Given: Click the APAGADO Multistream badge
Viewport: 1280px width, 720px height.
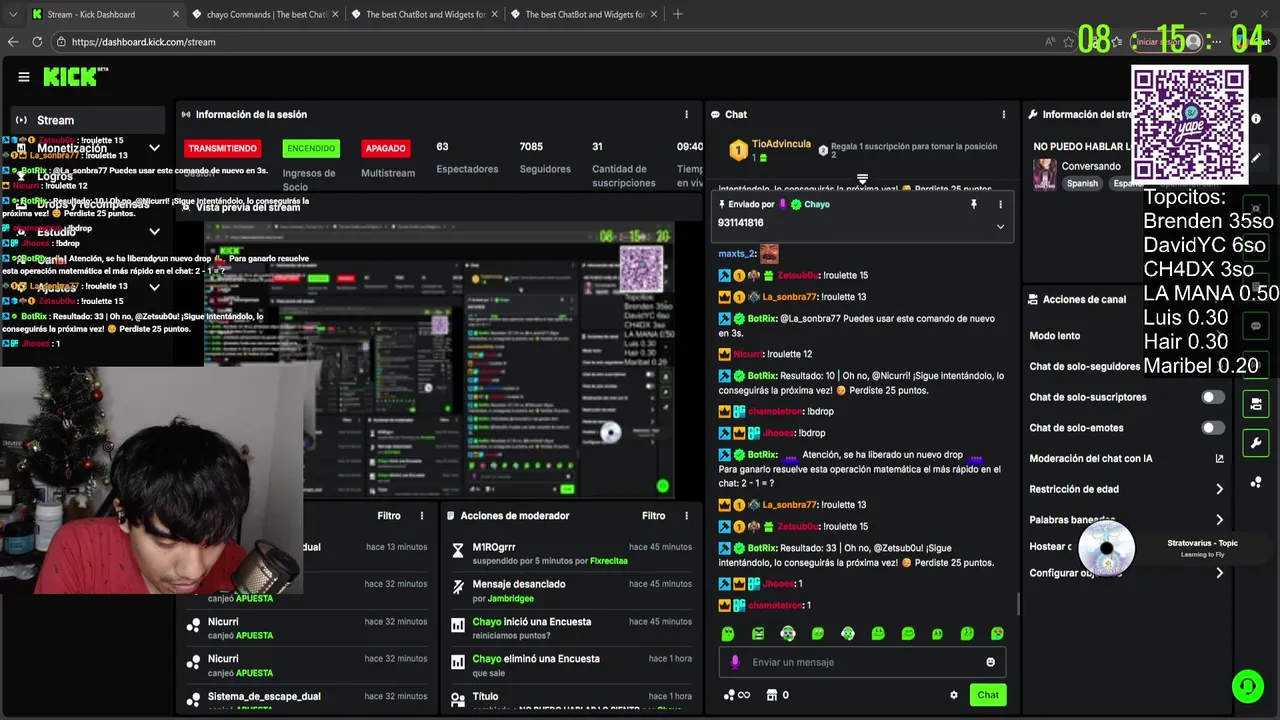Looking at the screenshot, I should [x=385, y=148].
